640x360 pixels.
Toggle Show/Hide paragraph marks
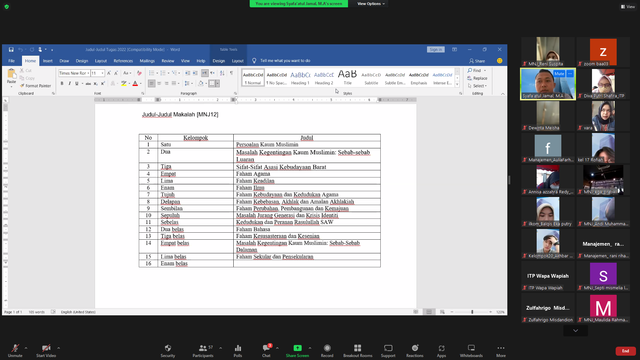[231, 73]
